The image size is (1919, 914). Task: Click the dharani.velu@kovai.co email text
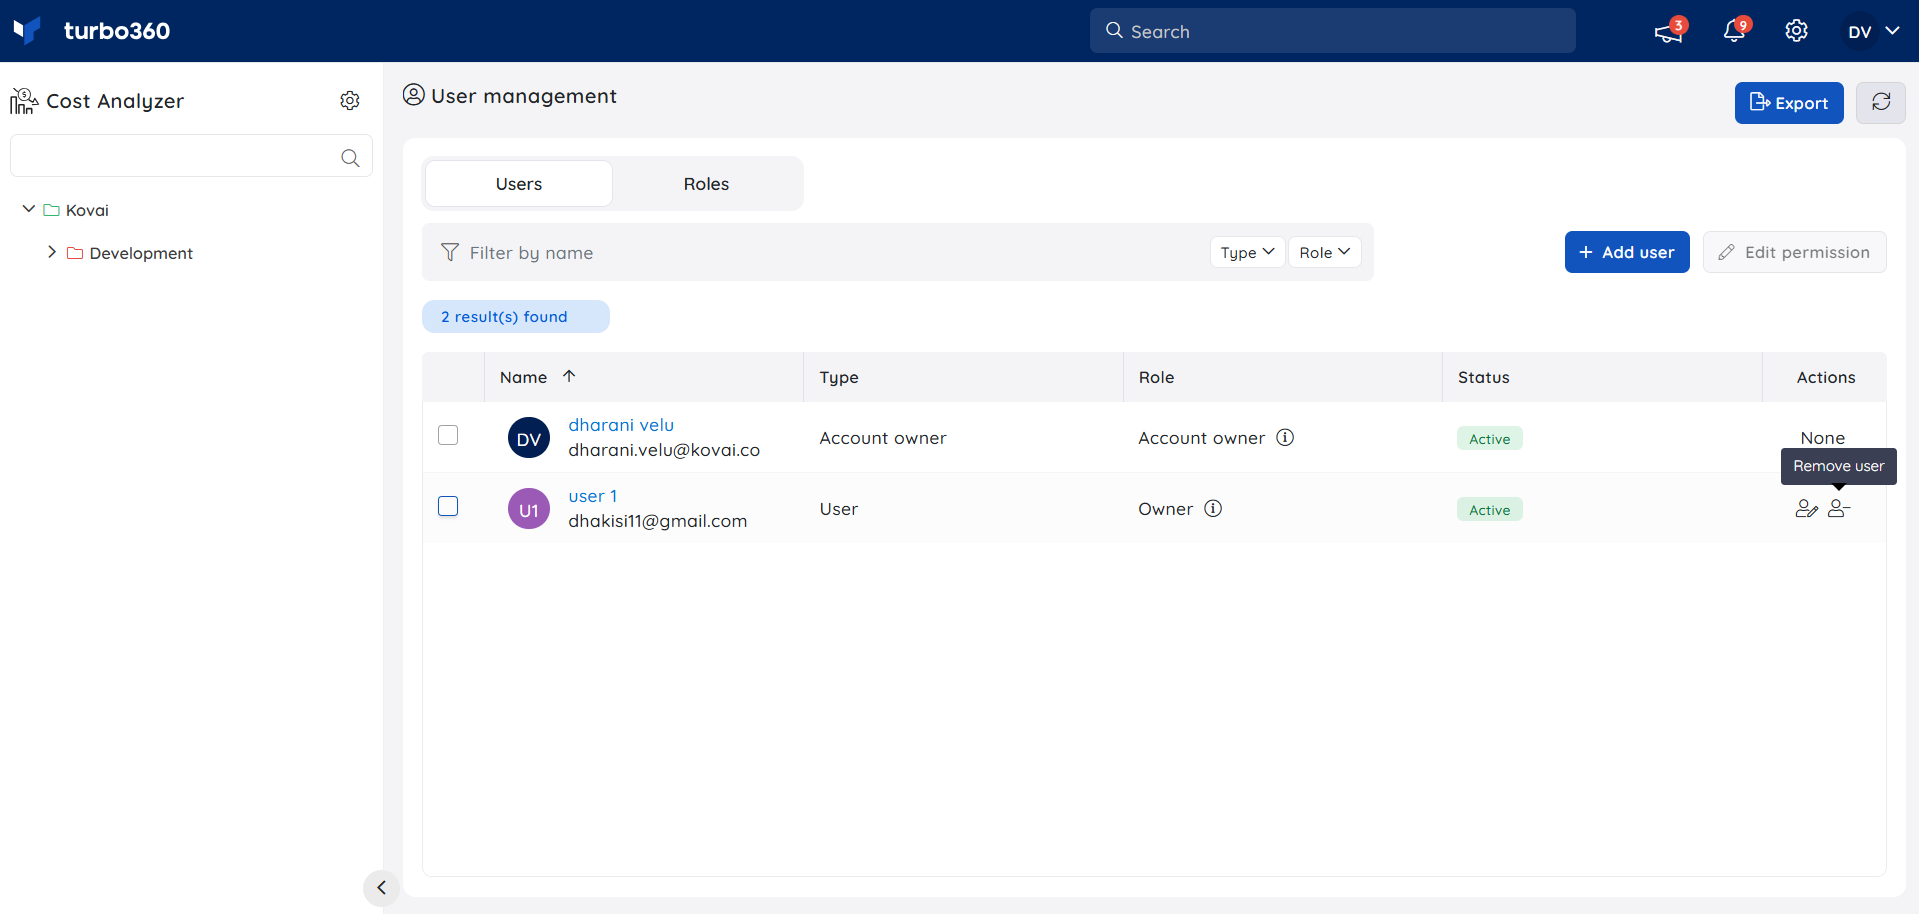coord(664,450)
